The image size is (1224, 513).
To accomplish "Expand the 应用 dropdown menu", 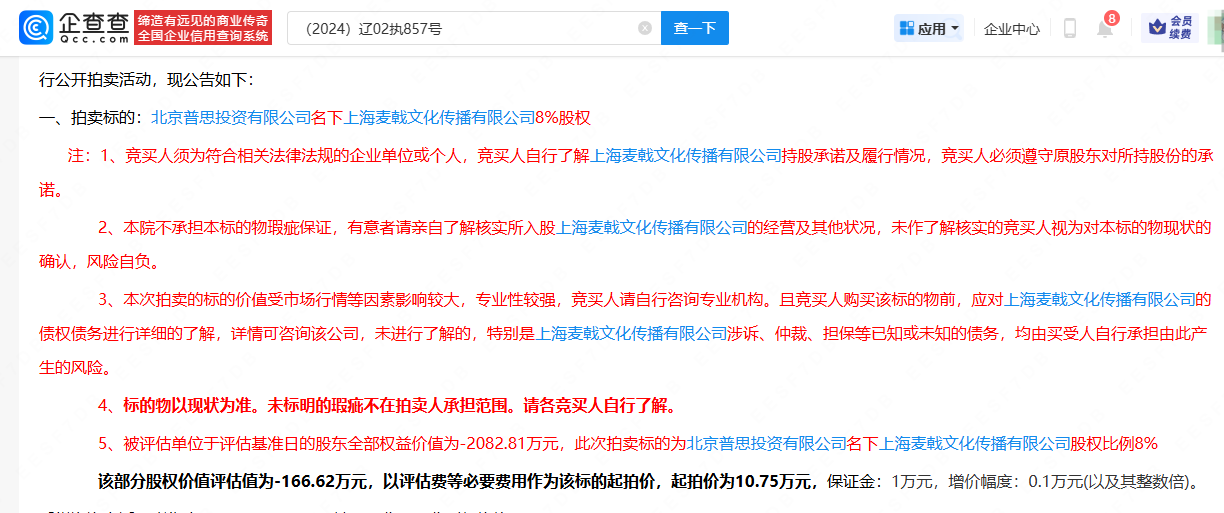I will (930, 28).
